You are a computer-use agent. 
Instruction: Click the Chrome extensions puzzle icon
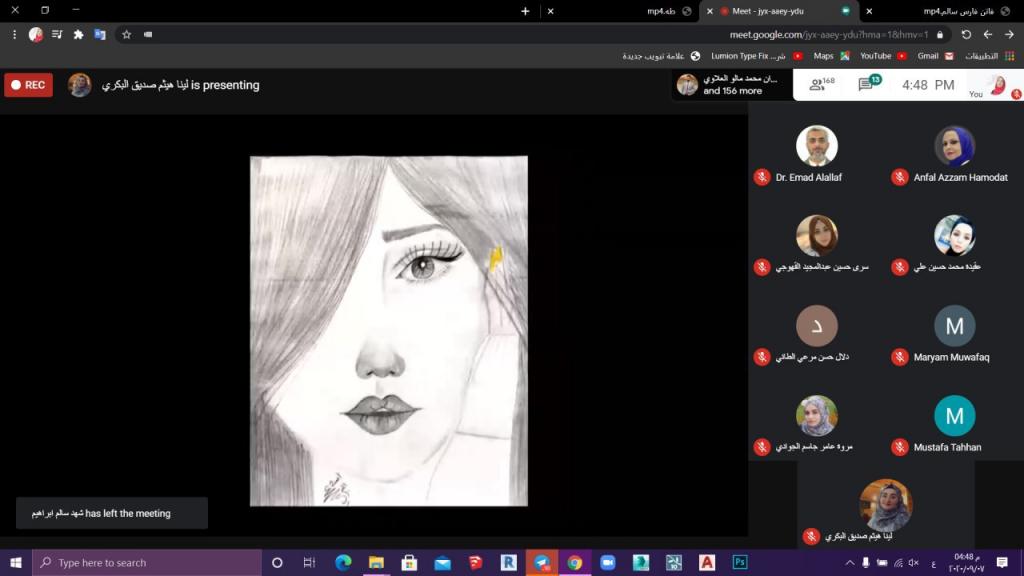(x=78, y=34)
